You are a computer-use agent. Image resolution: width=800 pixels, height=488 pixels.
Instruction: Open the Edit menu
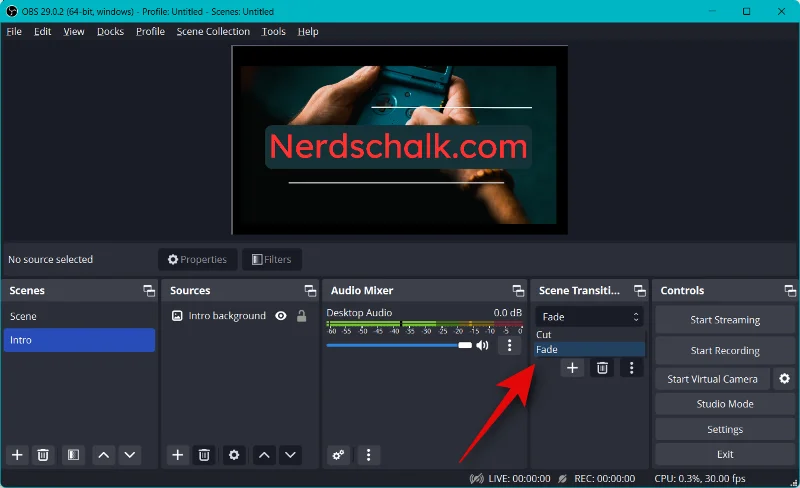pos(42,32)
